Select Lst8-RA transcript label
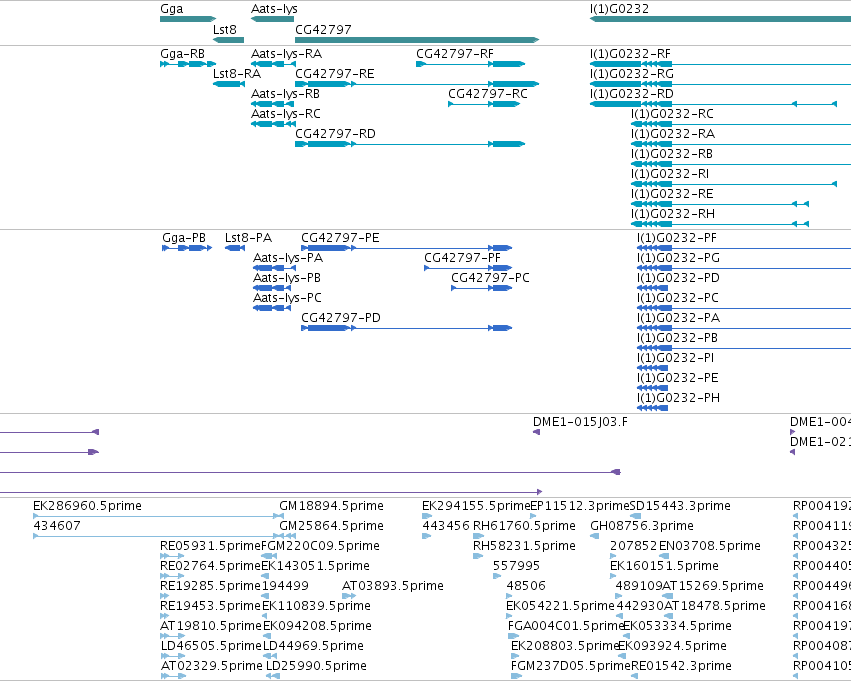Image resolution: width=851 pixels, height=681 pixels. pyautogui.click(x=237, y=74)
